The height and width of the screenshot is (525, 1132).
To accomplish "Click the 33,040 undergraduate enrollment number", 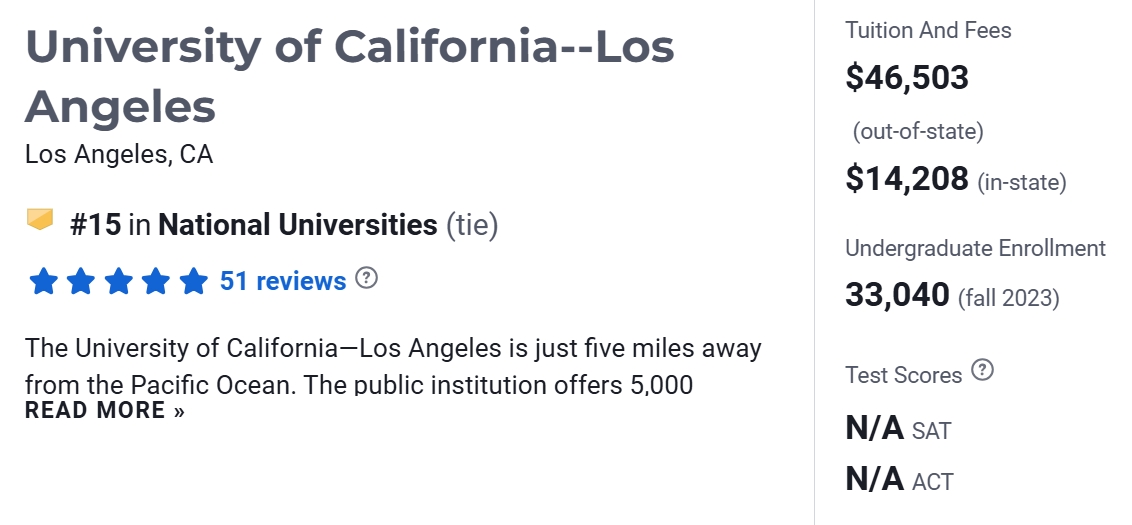I will coord(897,295).
